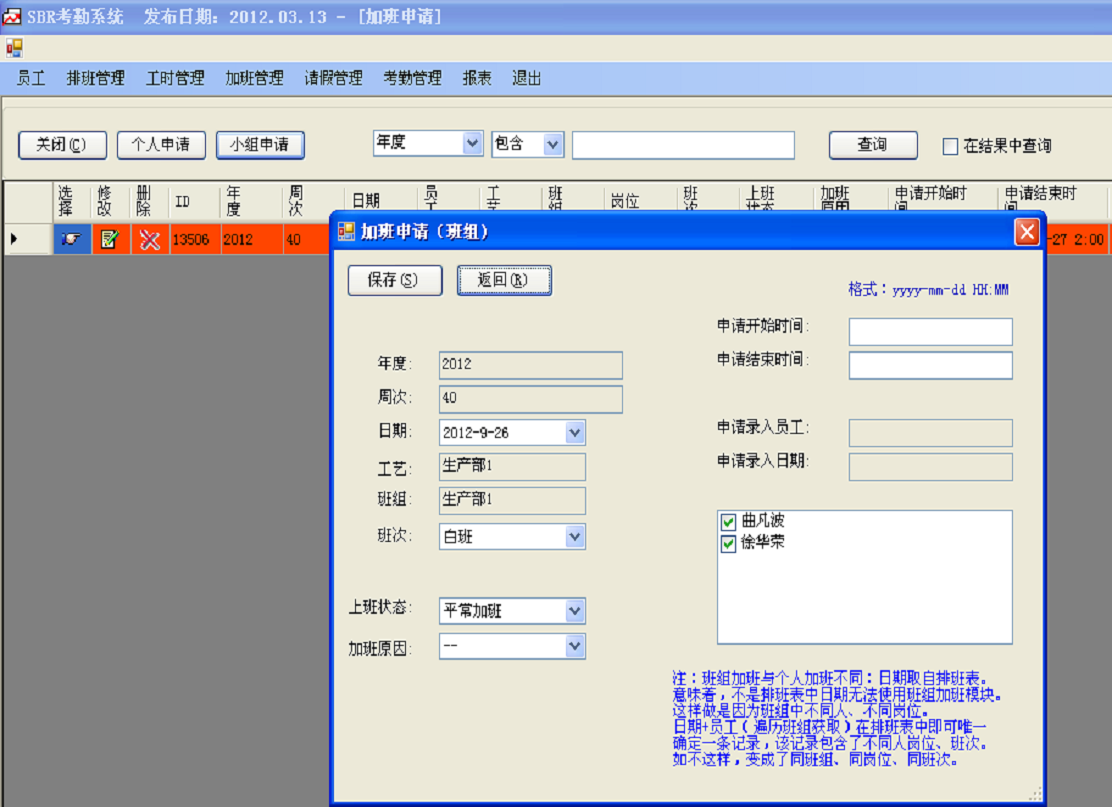The width and height of the screenshot is (1112, 807).
Task: Click the search text box beside 包含
Action: click(x=683, y=145)
